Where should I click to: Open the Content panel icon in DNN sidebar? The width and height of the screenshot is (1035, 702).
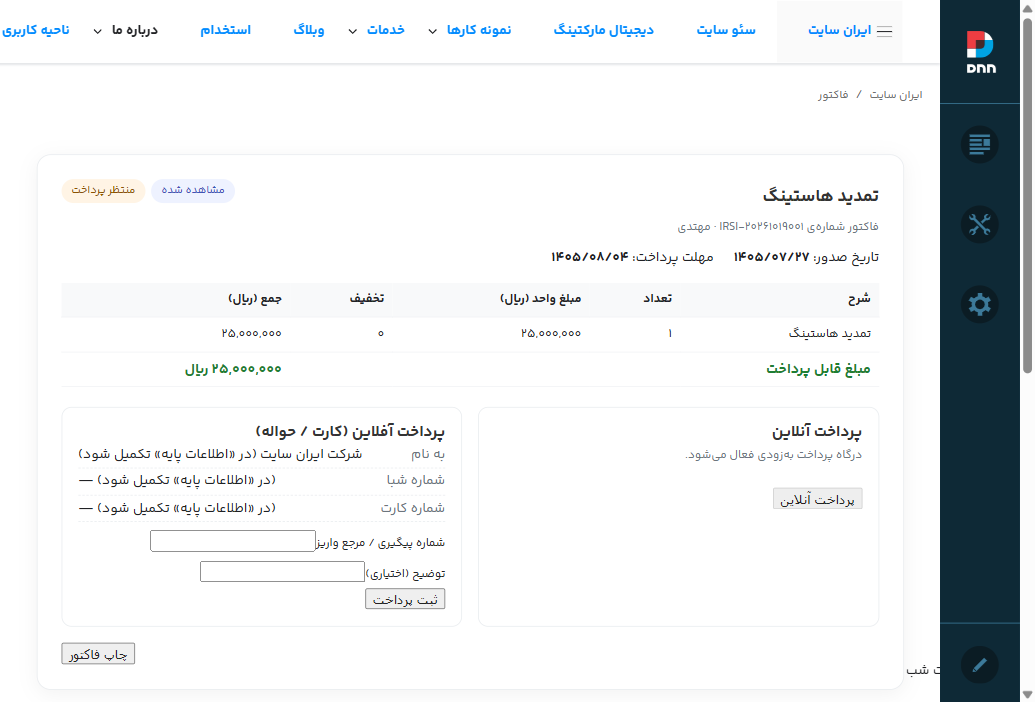click(980, 144)
